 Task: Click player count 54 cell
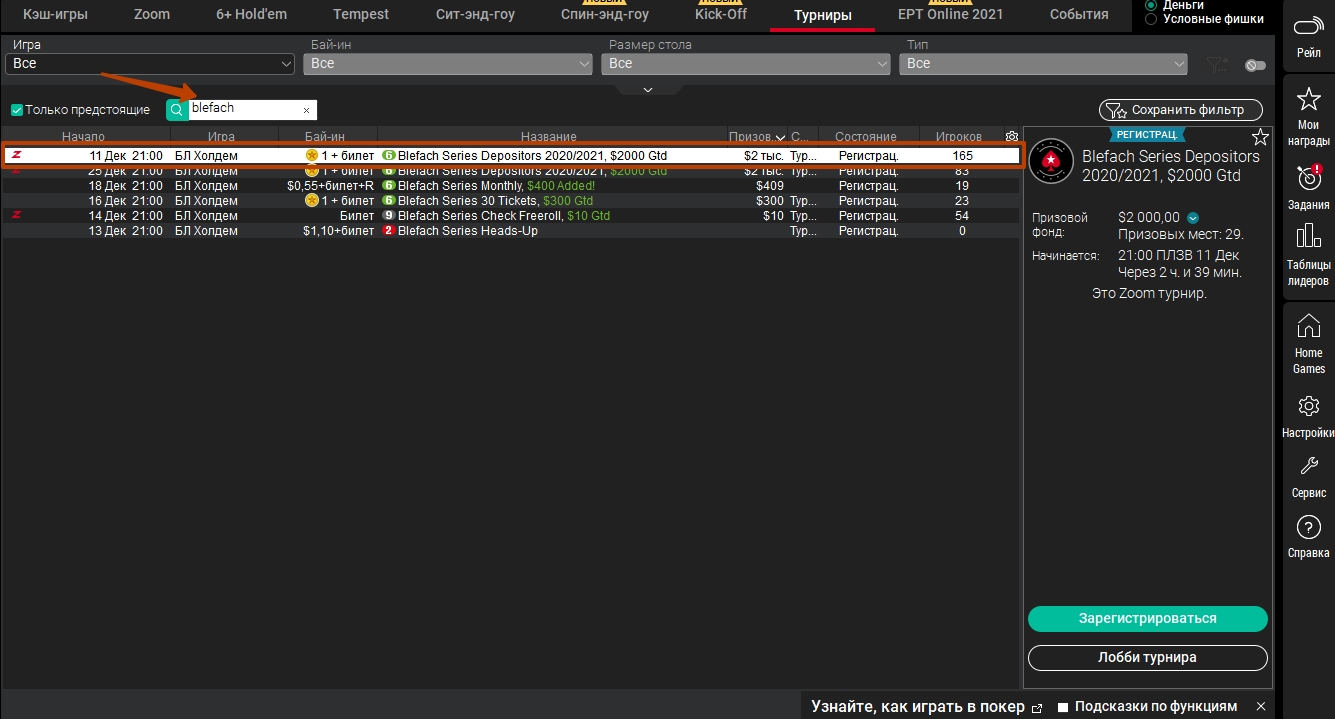[962, 216]
